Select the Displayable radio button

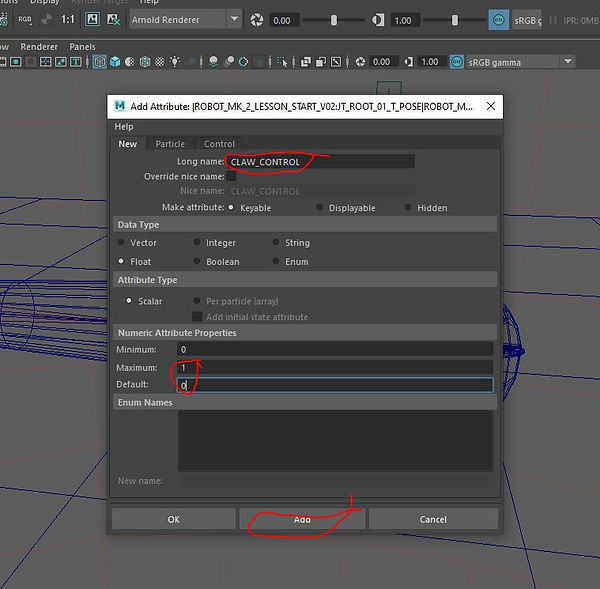tap(319, 207)
